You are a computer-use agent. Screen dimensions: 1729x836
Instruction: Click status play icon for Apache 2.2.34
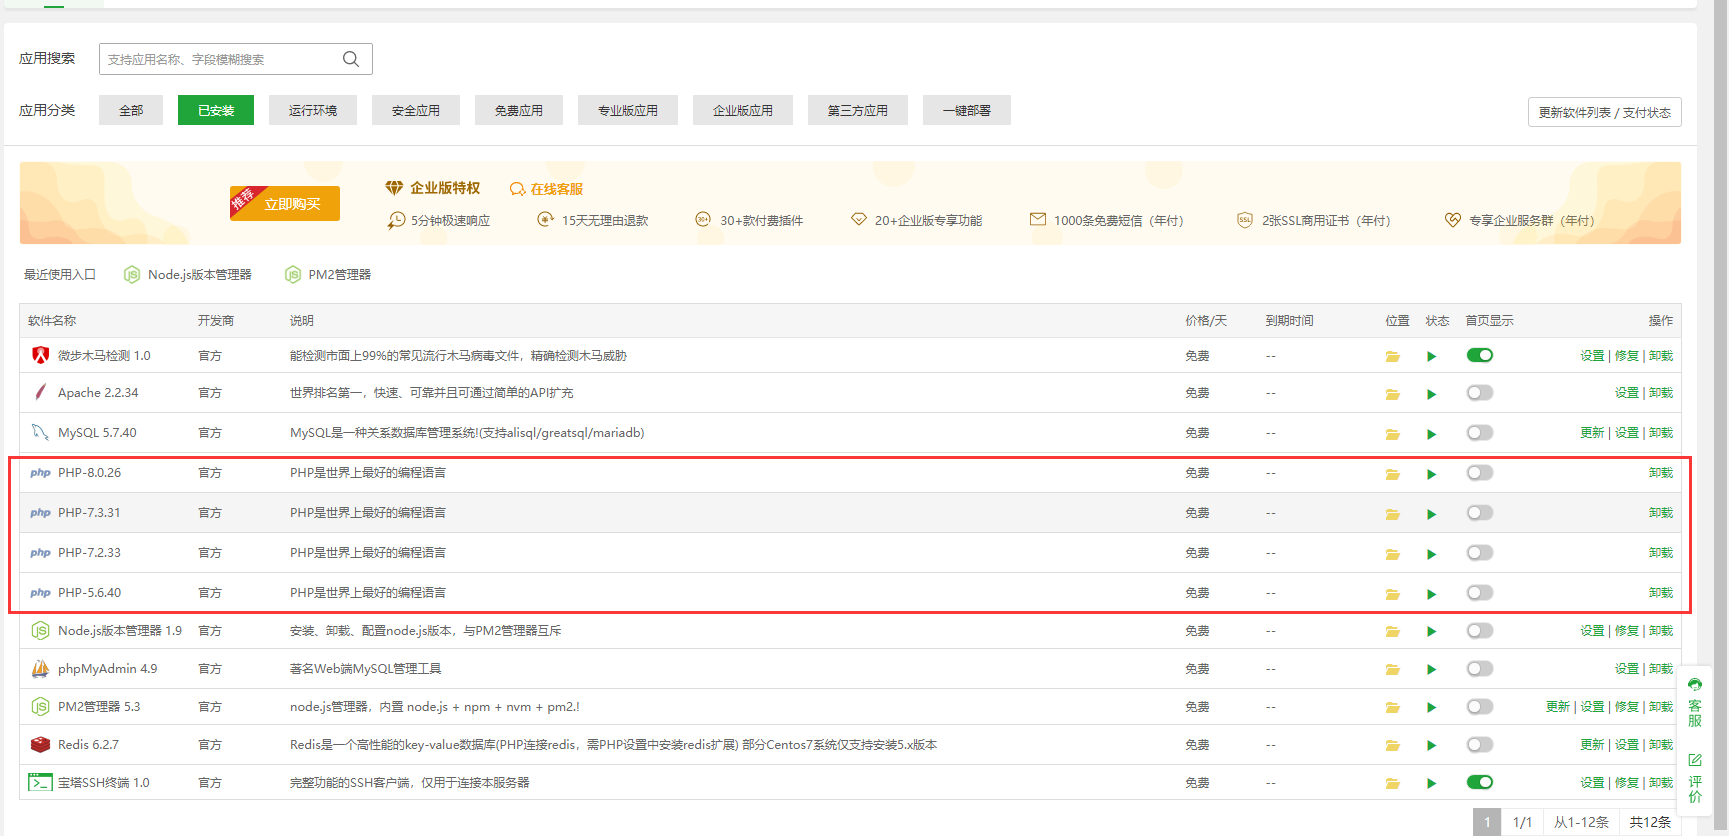click(x=1432, y=394)
